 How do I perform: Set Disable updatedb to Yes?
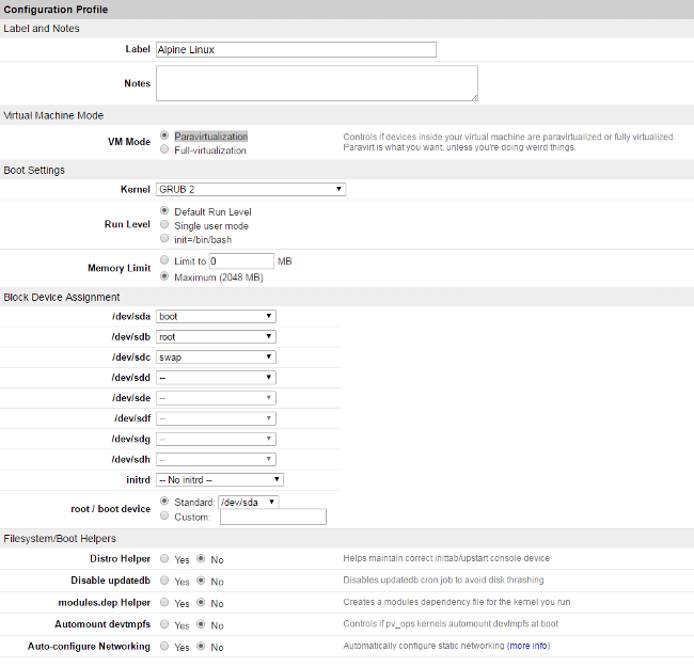(164, 580)
